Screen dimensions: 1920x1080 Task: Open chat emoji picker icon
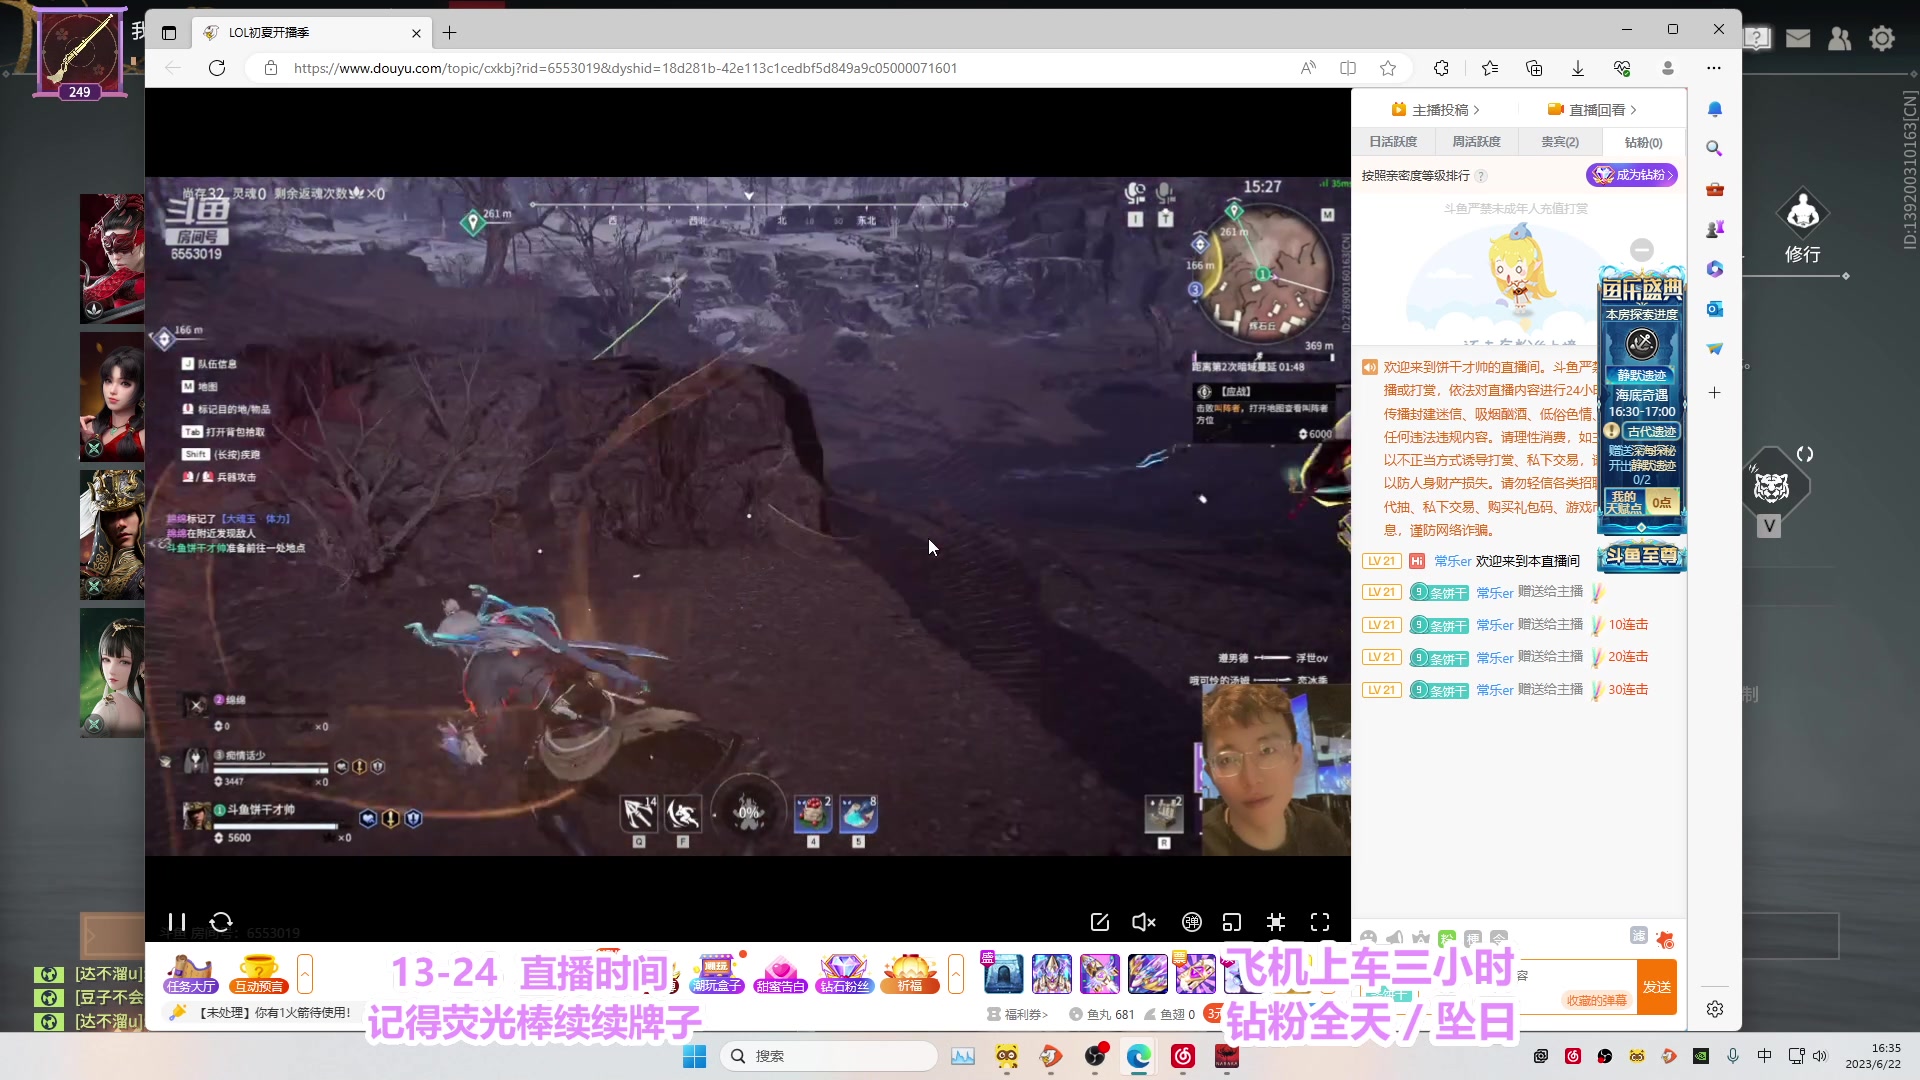(x=1368, y=938)
